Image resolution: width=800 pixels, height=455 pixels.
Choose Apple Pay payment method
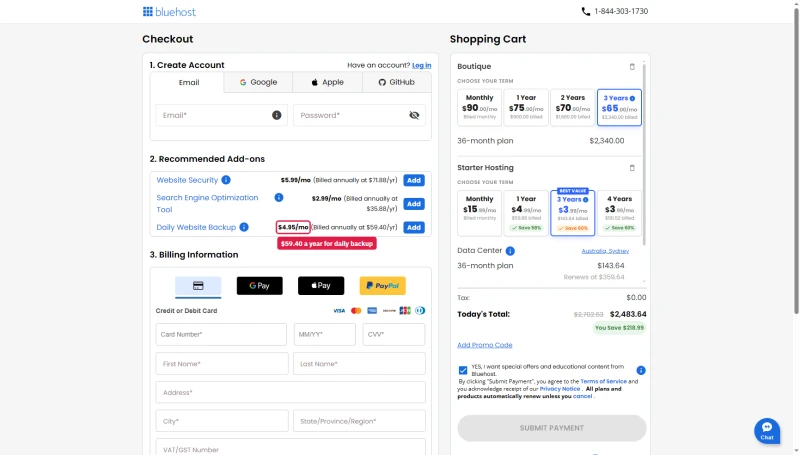[321, 286]
